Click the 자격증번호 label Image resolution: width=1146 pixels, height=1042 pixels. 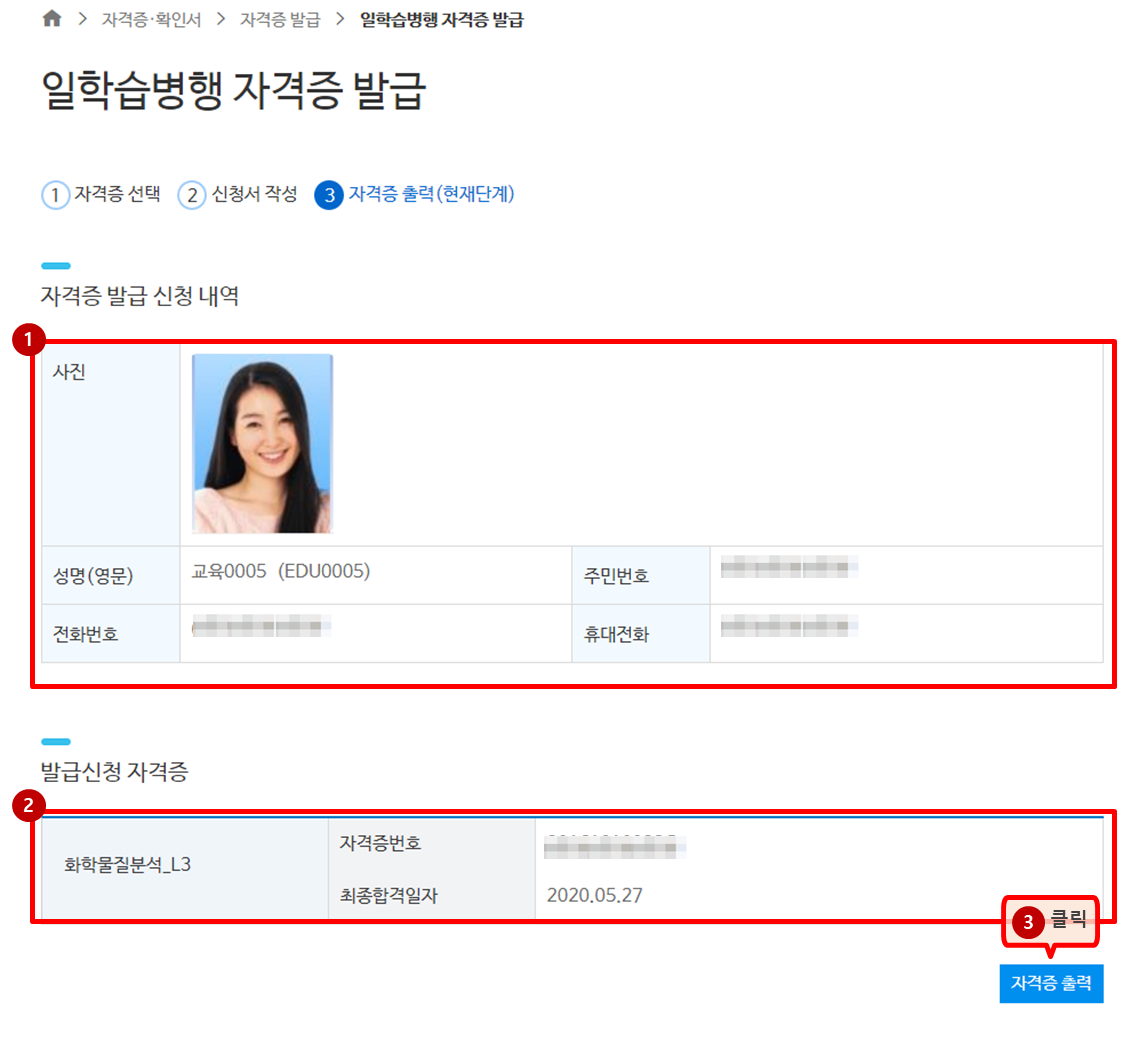pyautogui.click(x=380, y=843)
